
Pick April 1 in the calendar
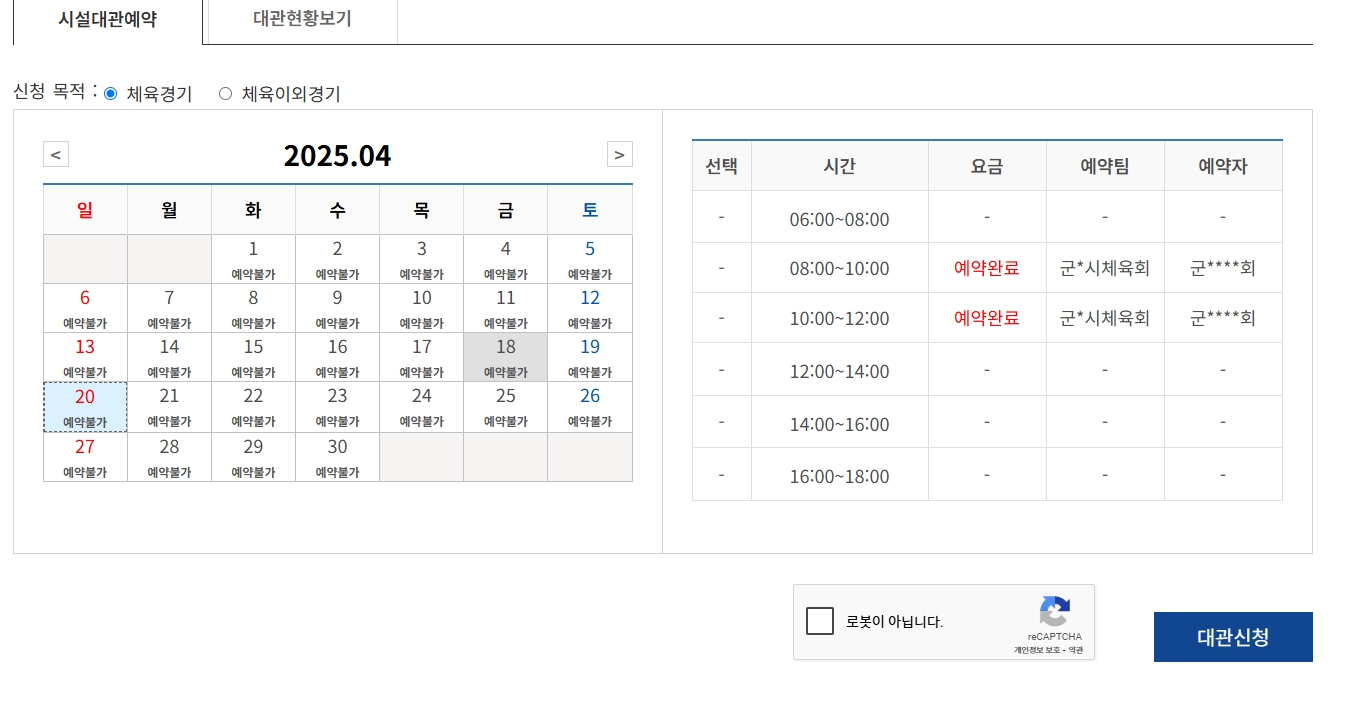pos(253,259)
